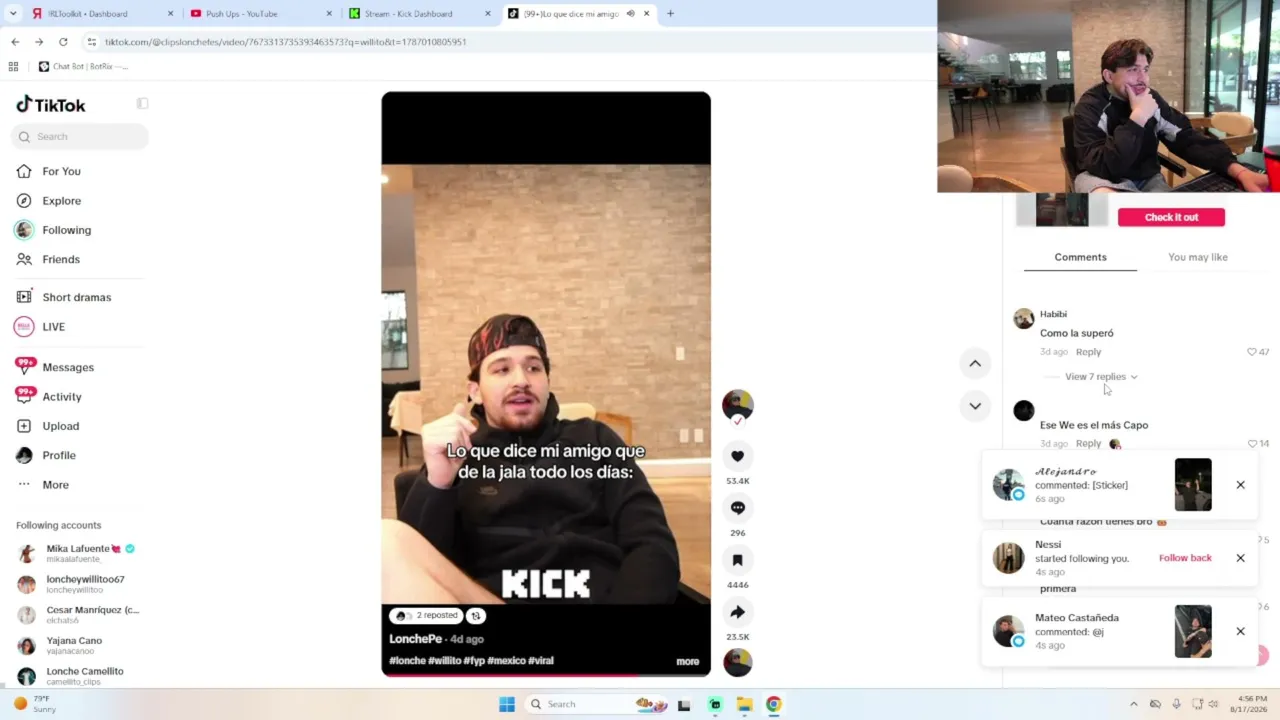Go to next video with down arrow
This screenshot has width=1280, height=720.
(x=975, y=406)
